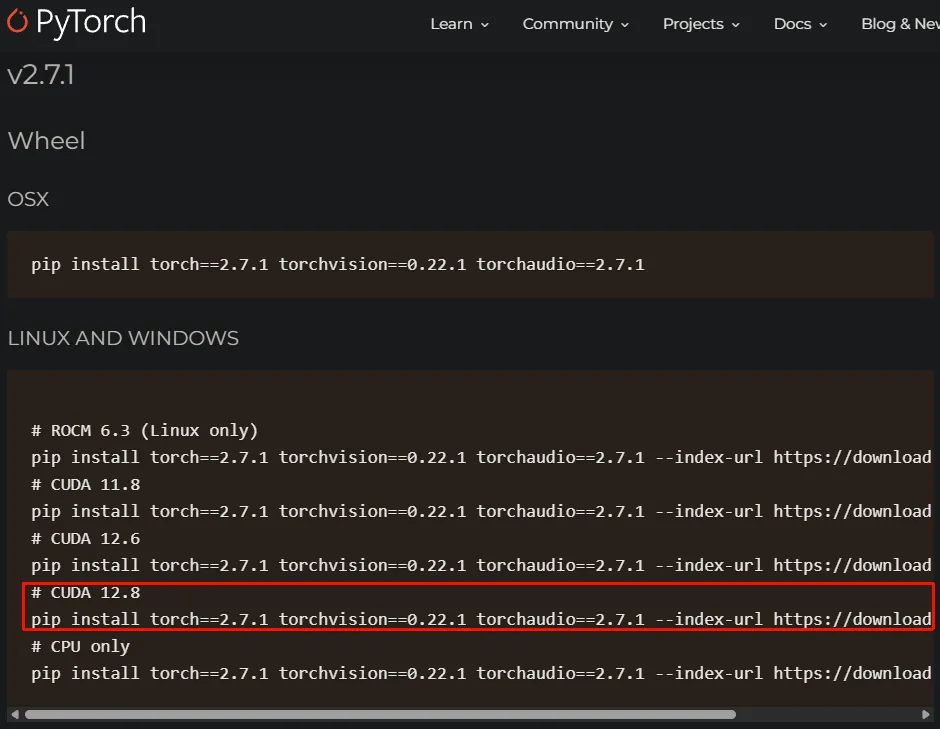The height and width of the screenshot is (729, 940).
Task: Click the Wheel heading
Action: tap(46, 141)
